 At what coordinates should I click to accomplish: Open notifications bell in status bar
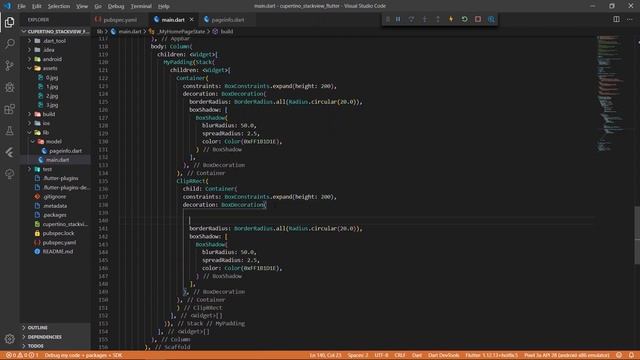631,355
